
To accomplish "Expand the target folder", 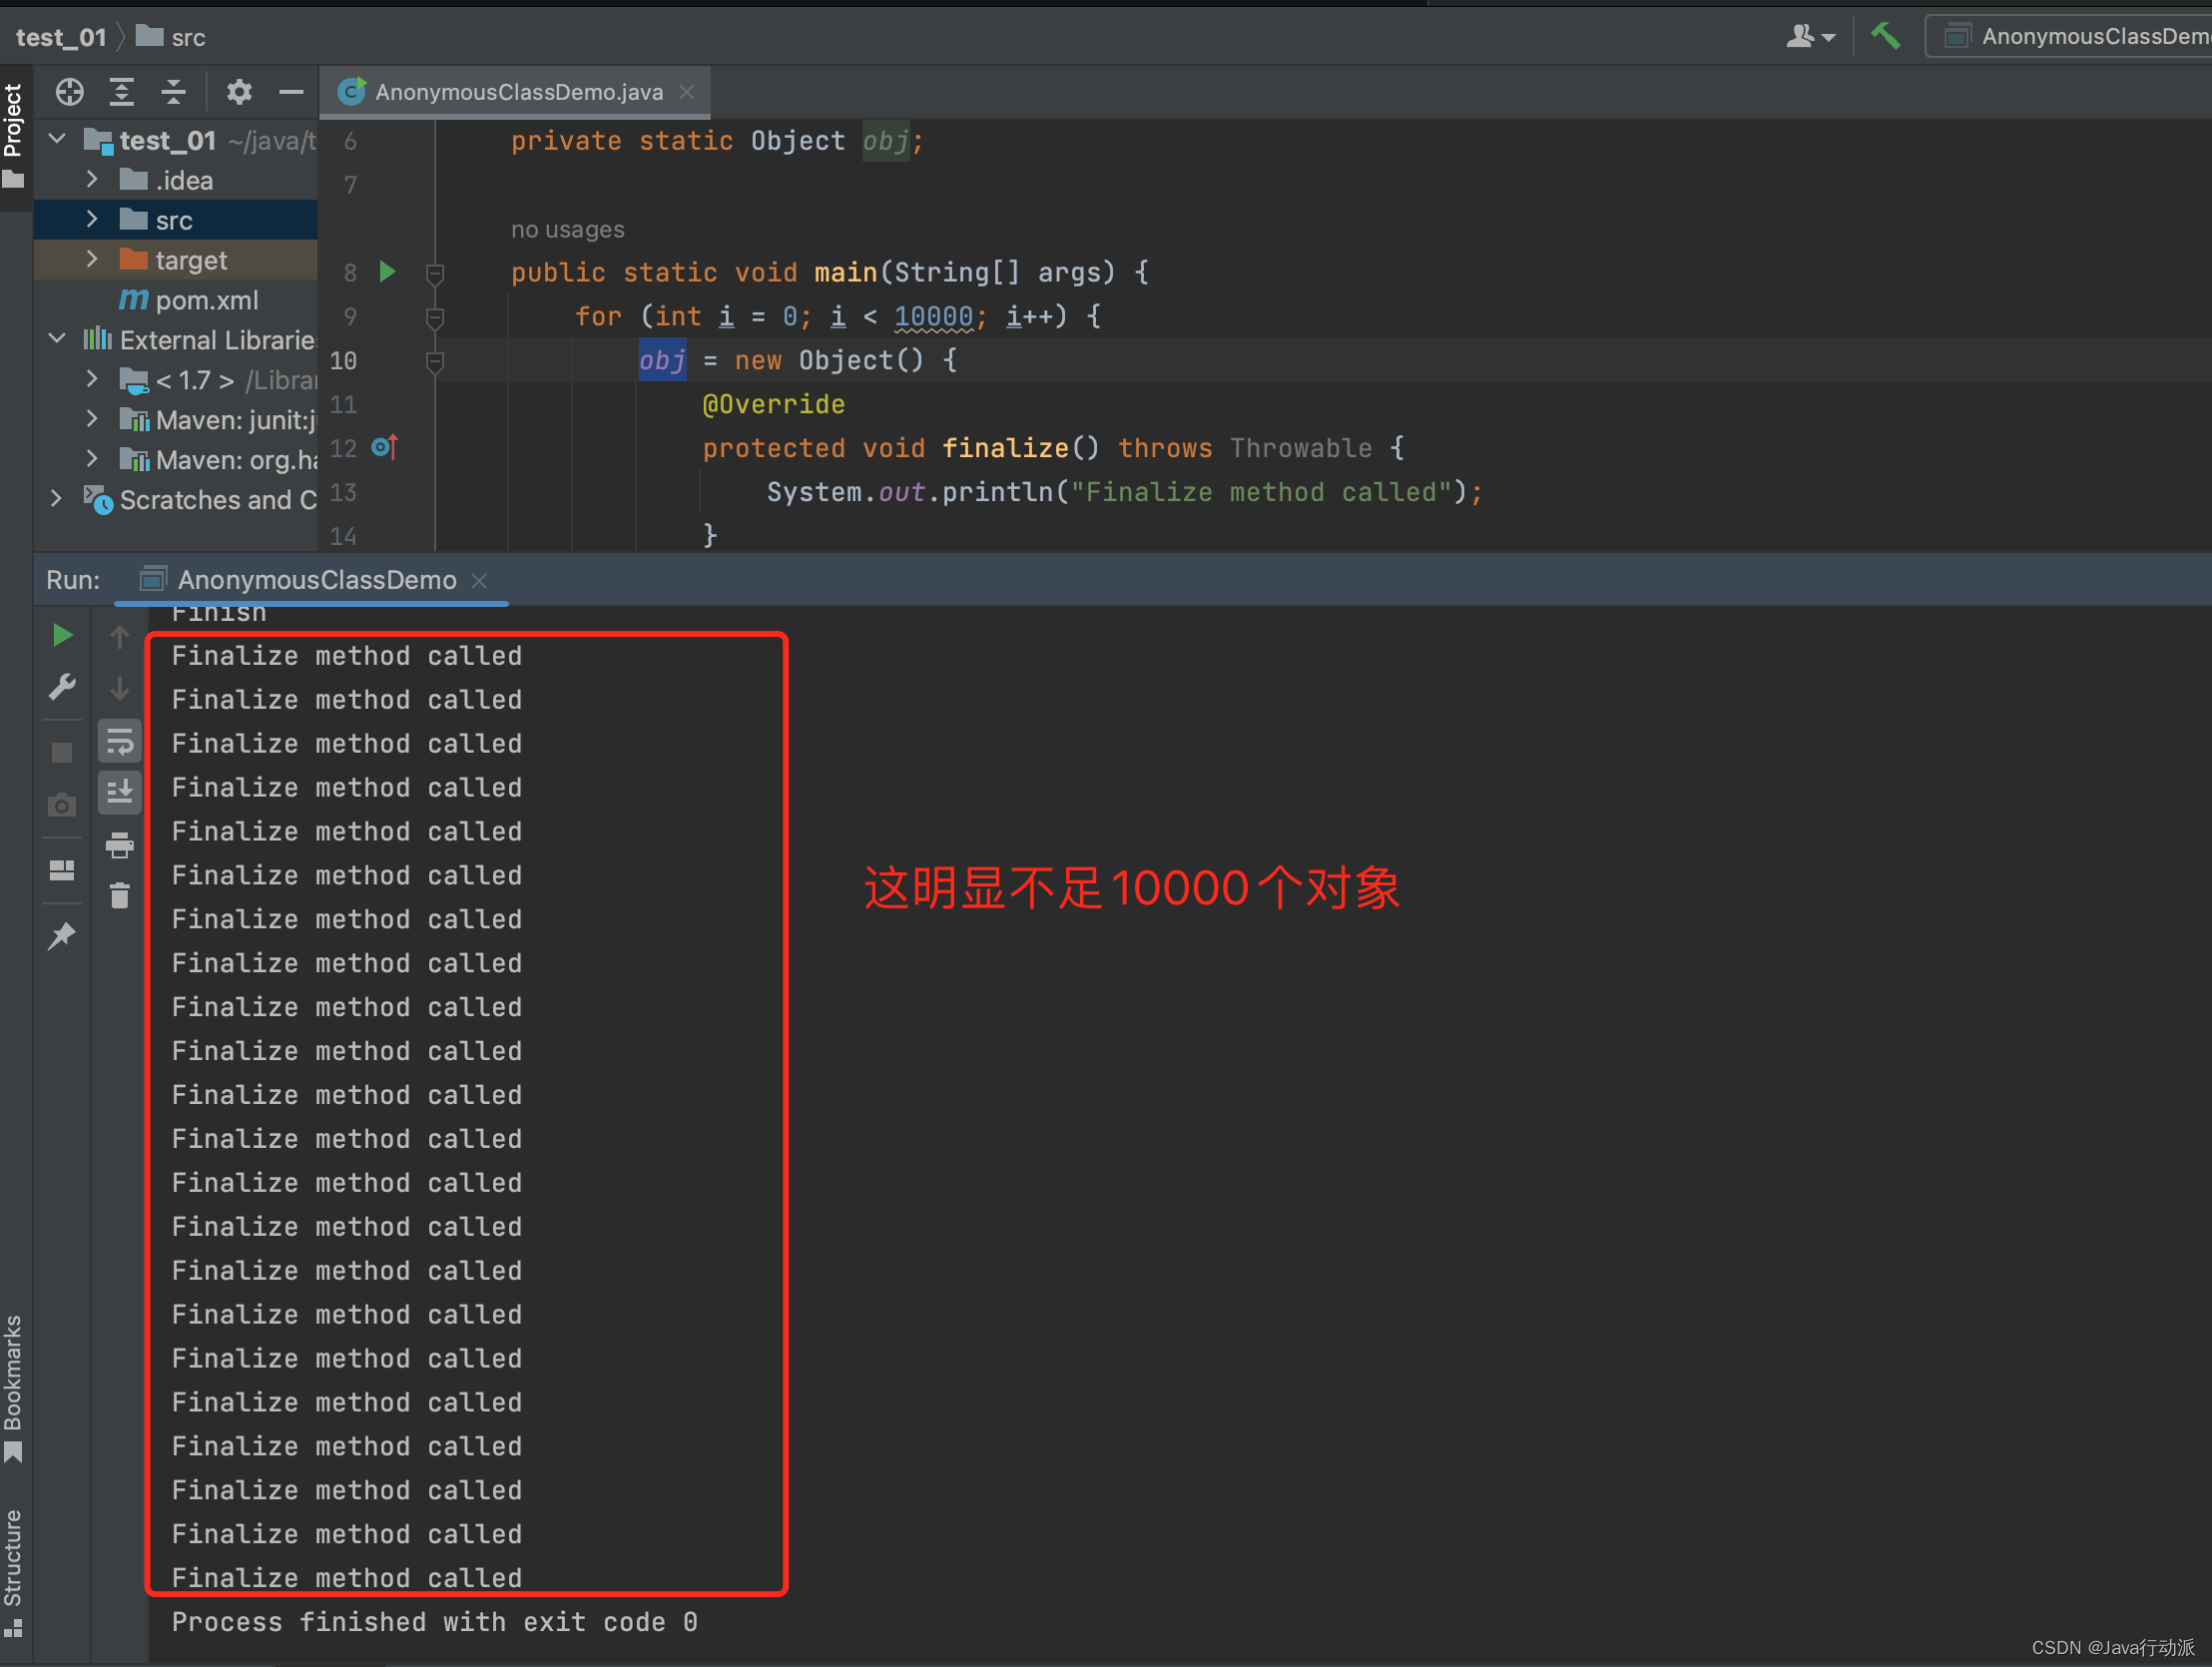I will click(x=92, y=259).
